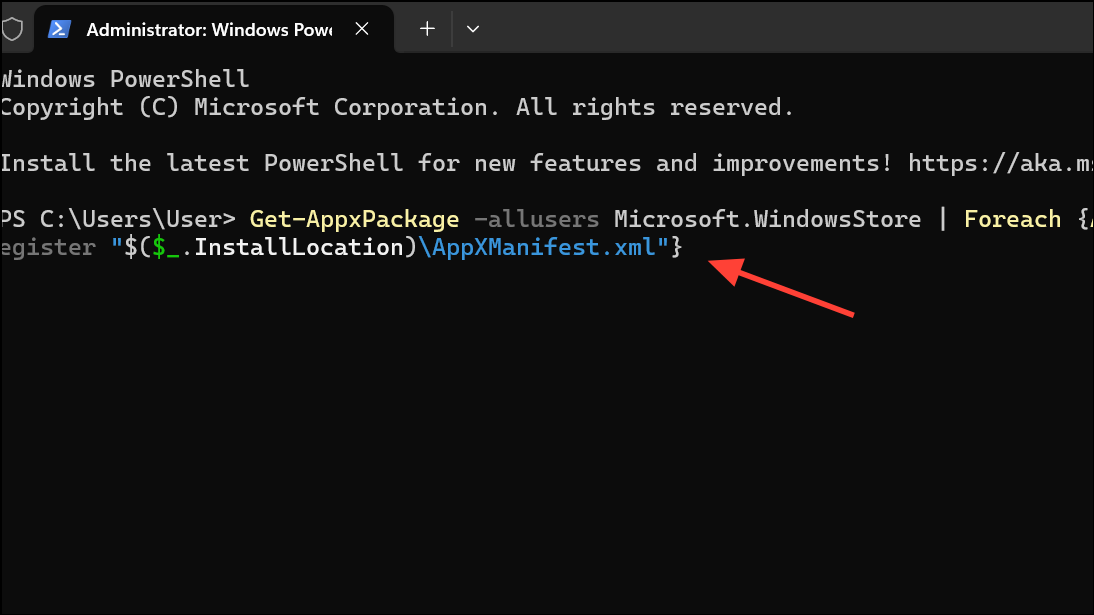This screenshot has height=615, width=1094.
Task: Place cursor after the closing curly brace
Action: [686, 247]
